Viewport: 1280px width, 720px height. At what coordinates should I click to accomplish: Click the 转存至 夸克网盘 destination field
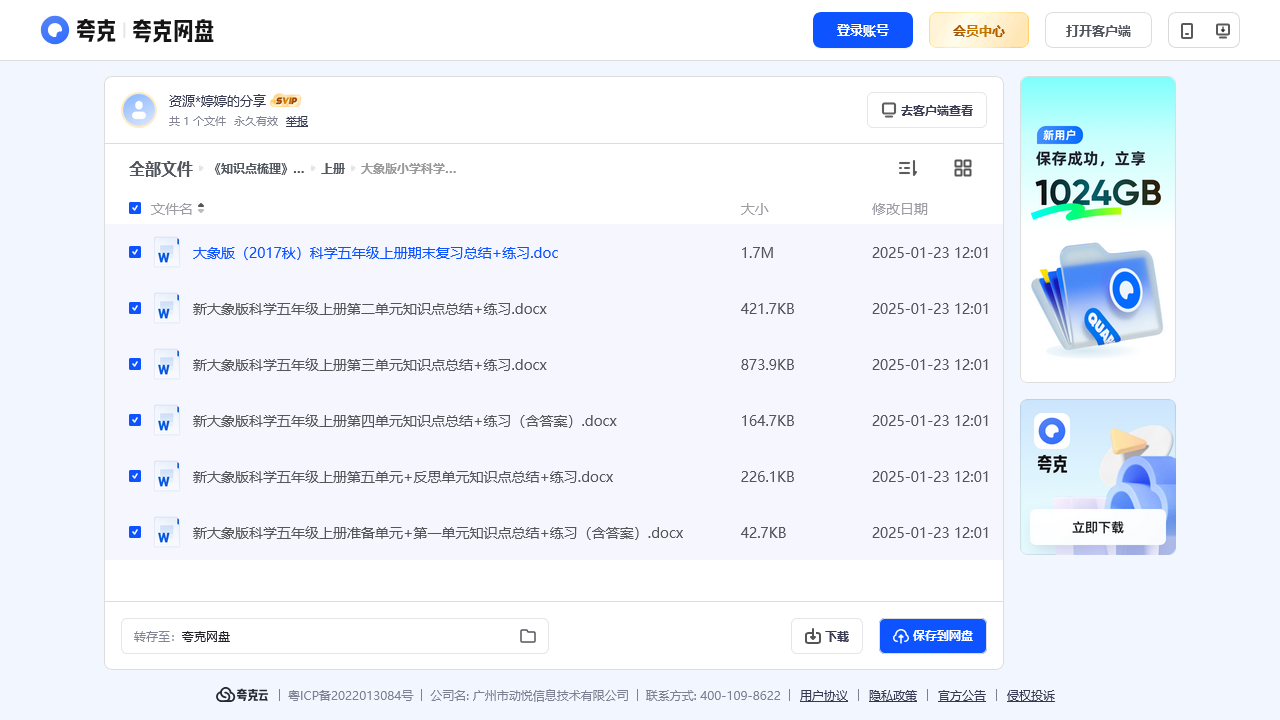(x=335, y=636)
